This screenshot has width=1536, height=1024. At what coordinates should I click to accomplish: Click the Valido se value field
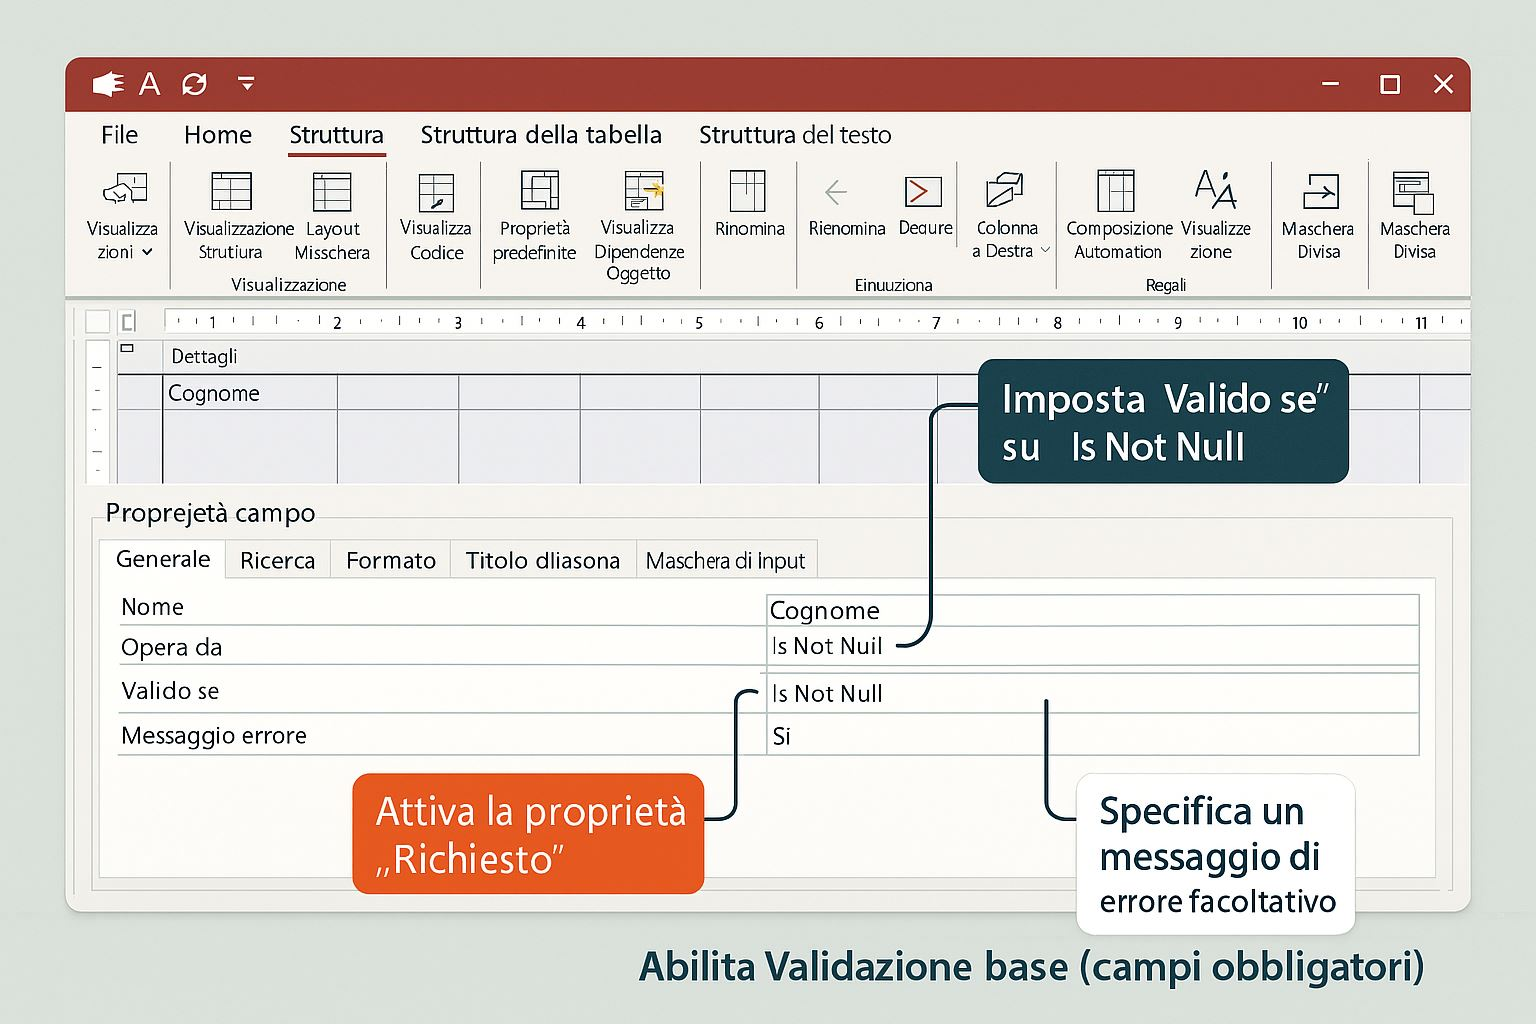tap(1092, 693)
